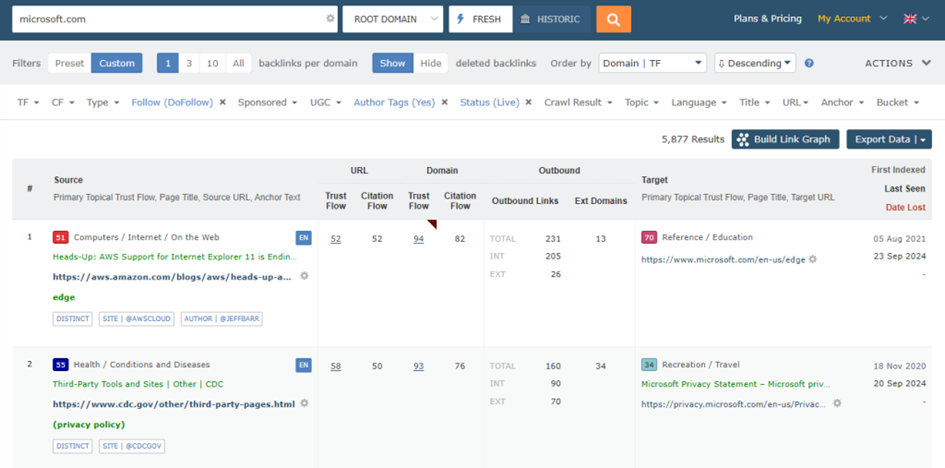Click the SITE | @AWSCLOUD tag
The image size is (945, 468).
136,319
